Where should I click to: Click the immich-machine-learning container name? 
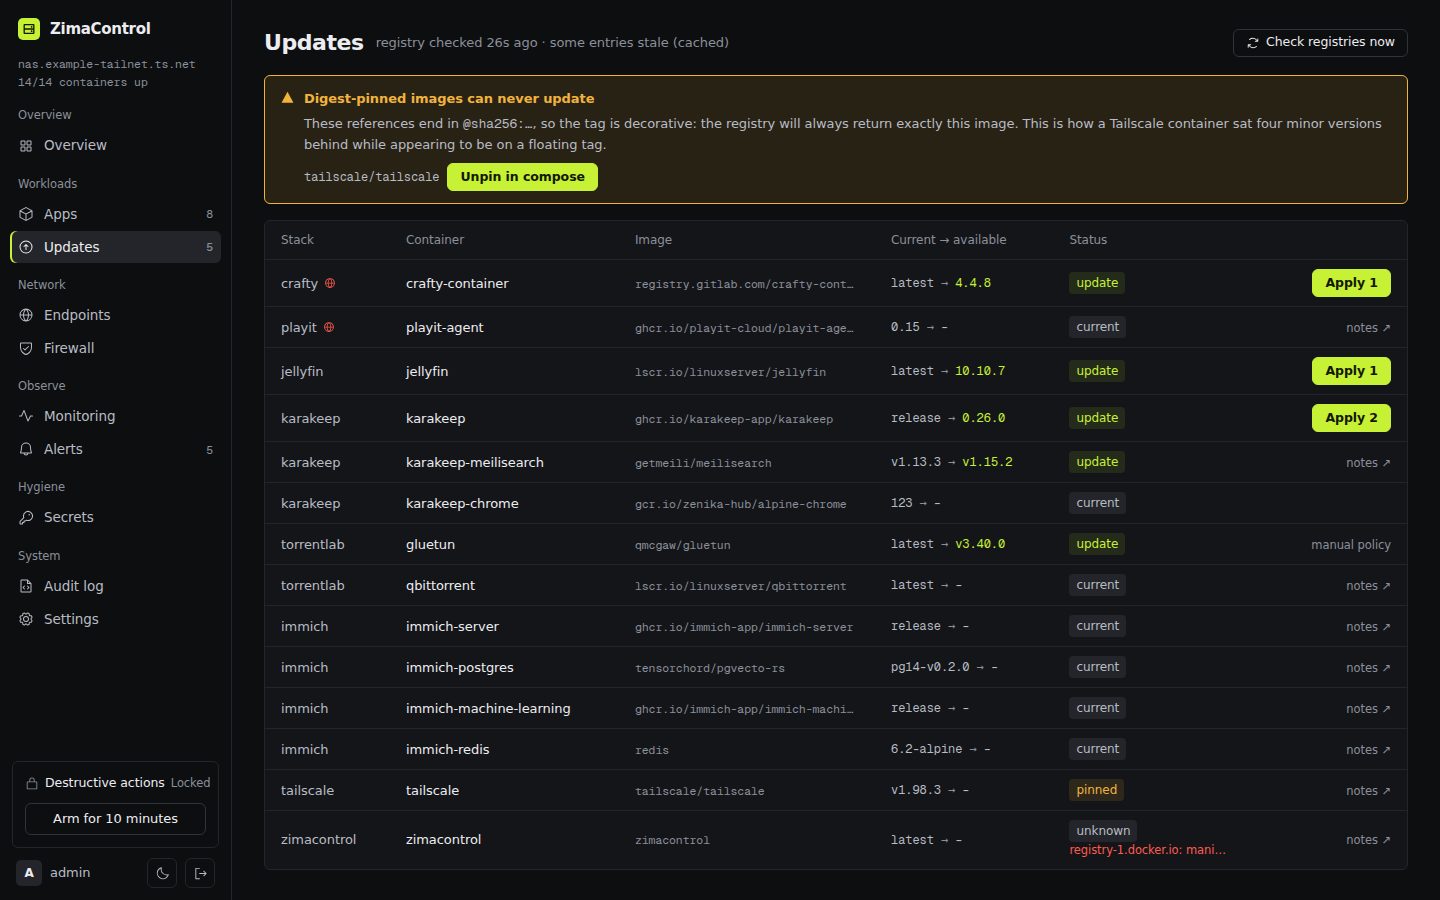coord(488,709)
